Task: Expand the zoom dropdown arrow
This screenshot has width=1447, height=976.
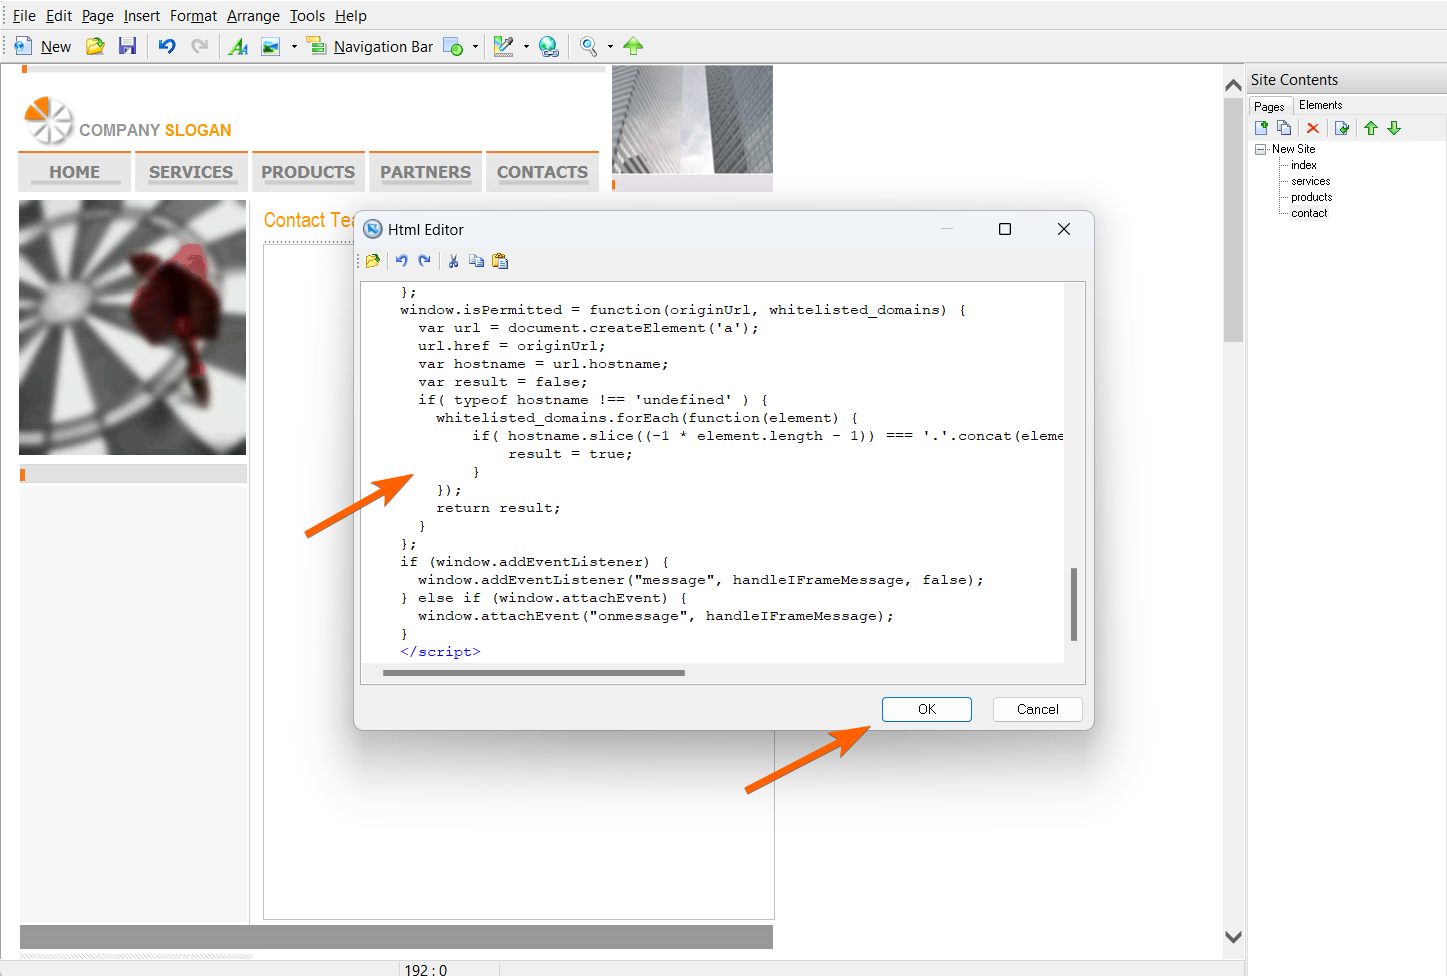Action: [x=610, y=46]
